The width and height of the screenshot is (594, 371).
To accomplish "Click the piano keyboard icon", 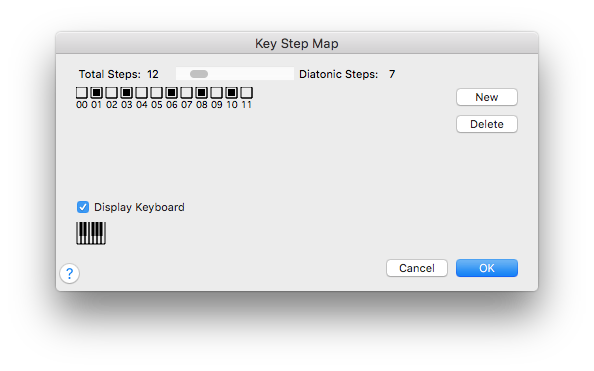I will [x=91, y=233].
